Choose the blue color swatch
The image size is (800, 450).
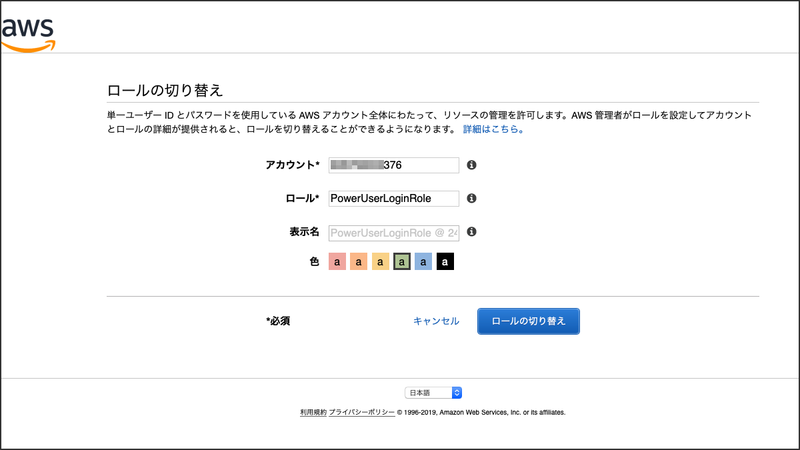(x=423, y=262)
